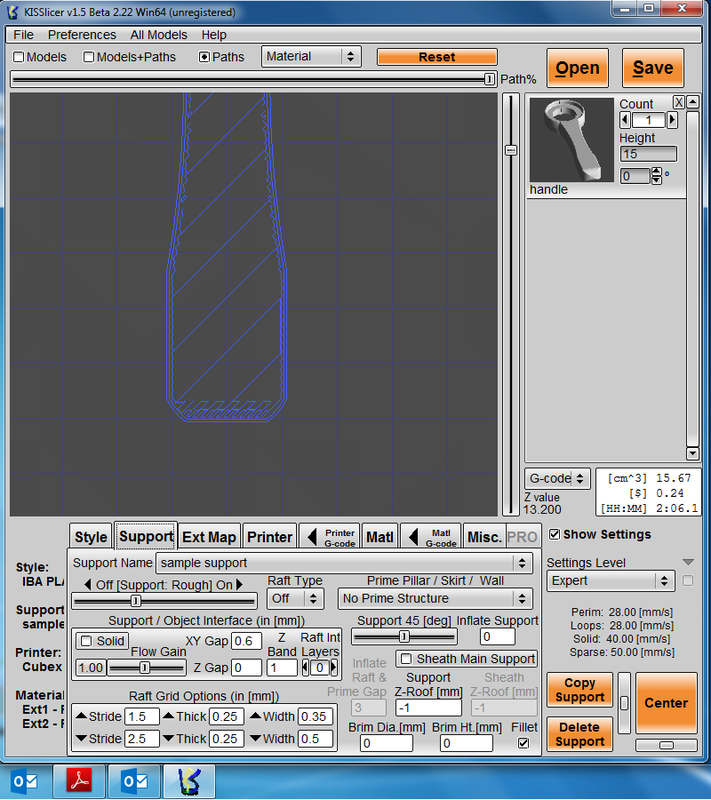Open the Material color mode dropdown
Viewport: 711px width, 800px height.
tap(312, 57)
